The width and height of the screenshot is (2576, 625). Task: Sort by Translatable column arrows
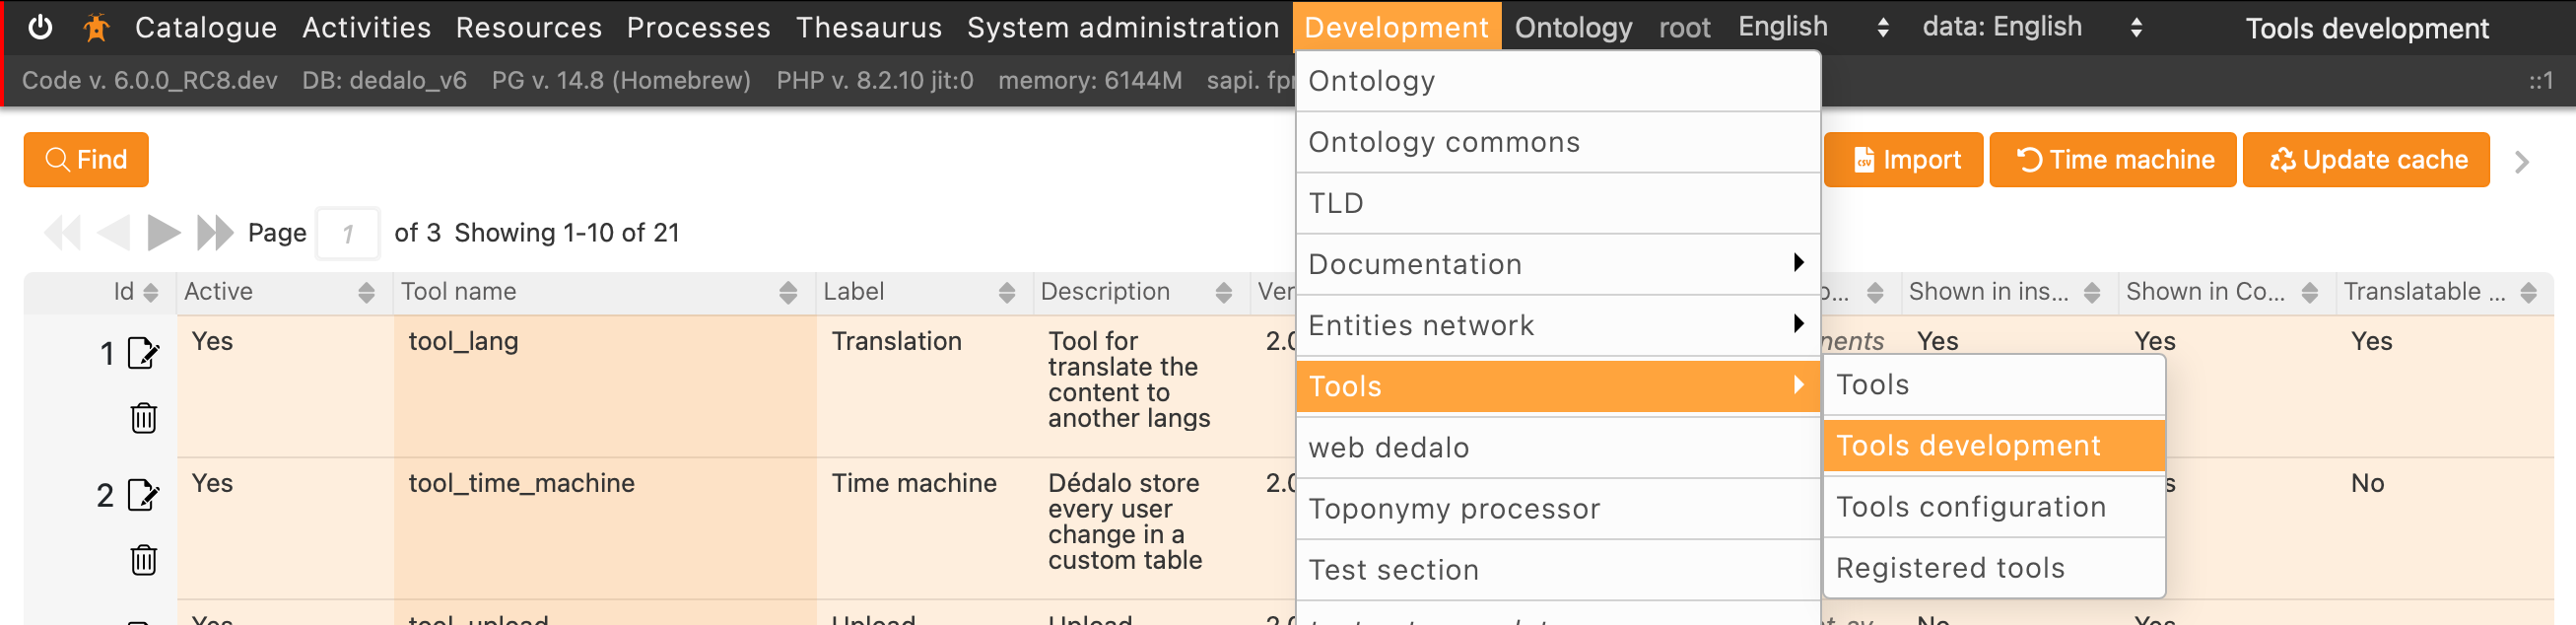(2529, 292)
